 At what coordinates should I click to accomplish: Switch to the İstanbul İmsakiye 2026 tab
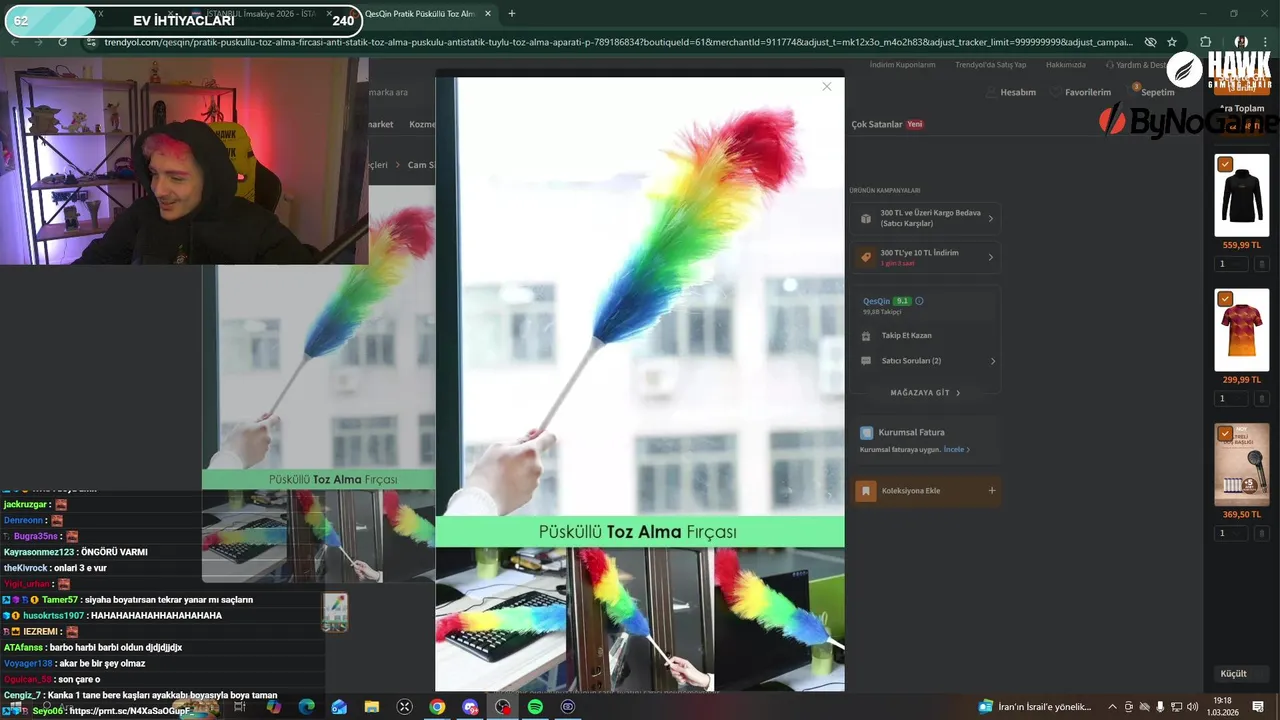pyautogui.click(x=260, y=14)
